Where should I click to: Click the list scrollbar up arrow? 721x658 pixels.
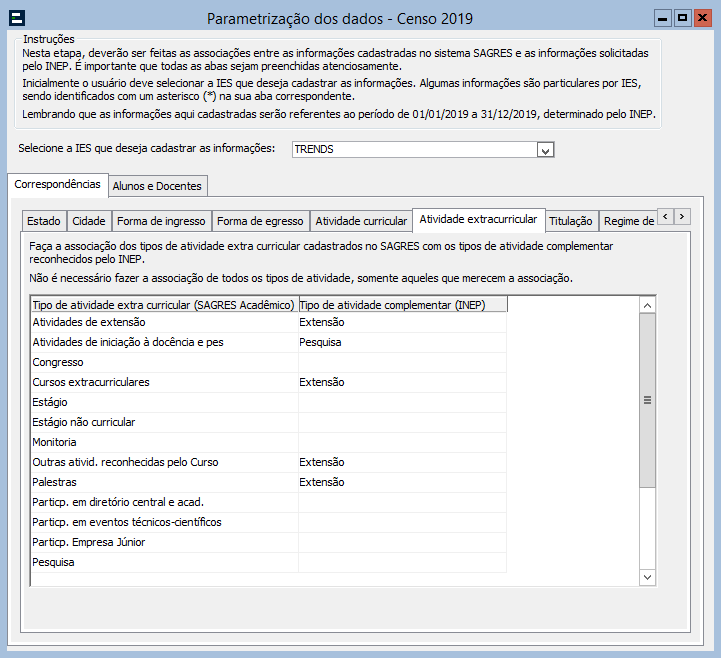point(647,306)
